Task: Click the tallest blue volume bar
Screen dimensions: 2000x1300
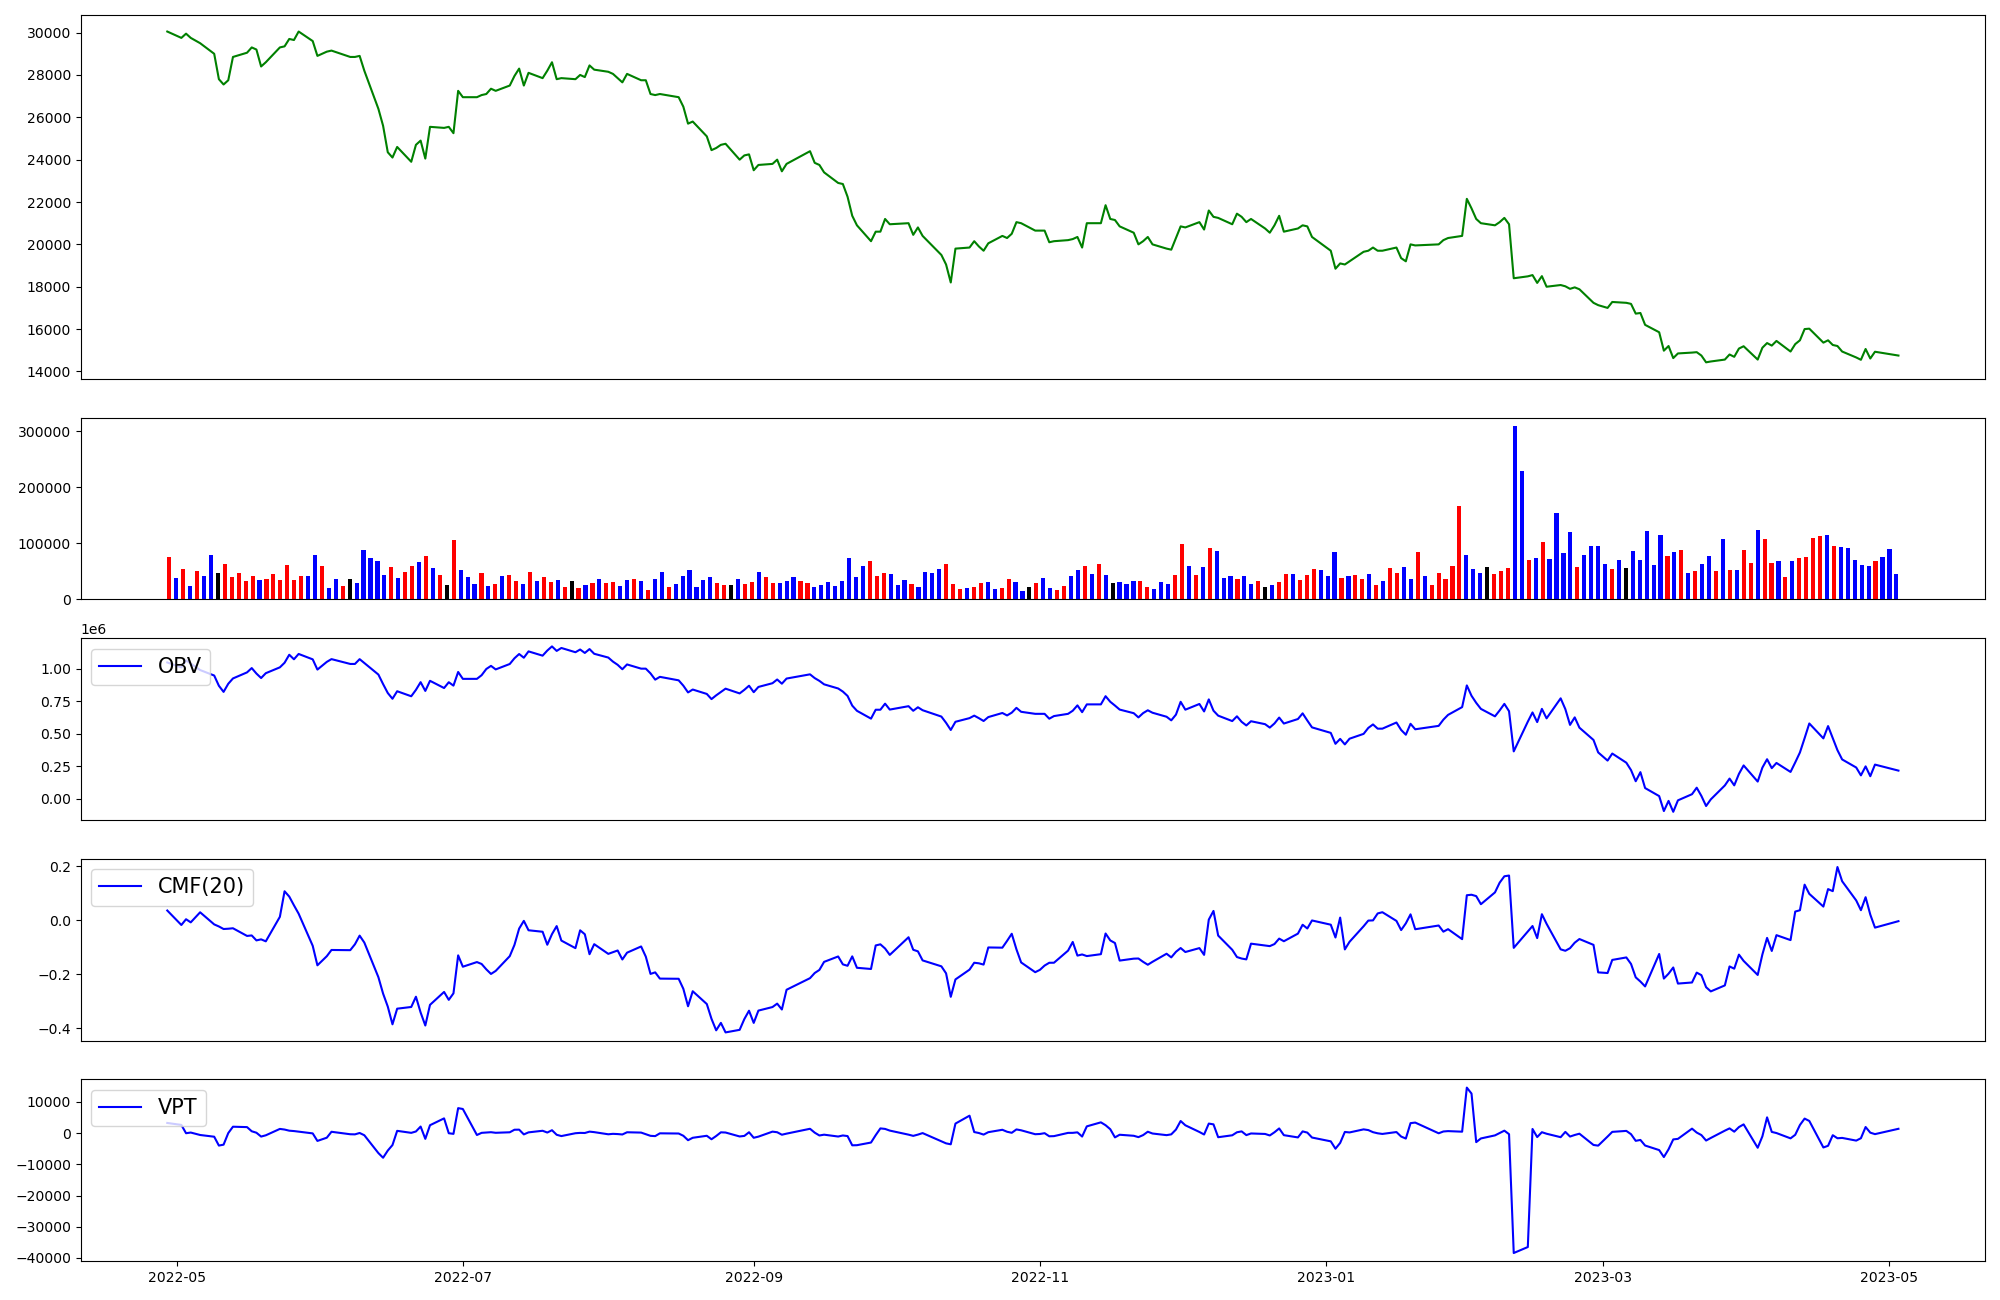Action: coord(1515,512)
